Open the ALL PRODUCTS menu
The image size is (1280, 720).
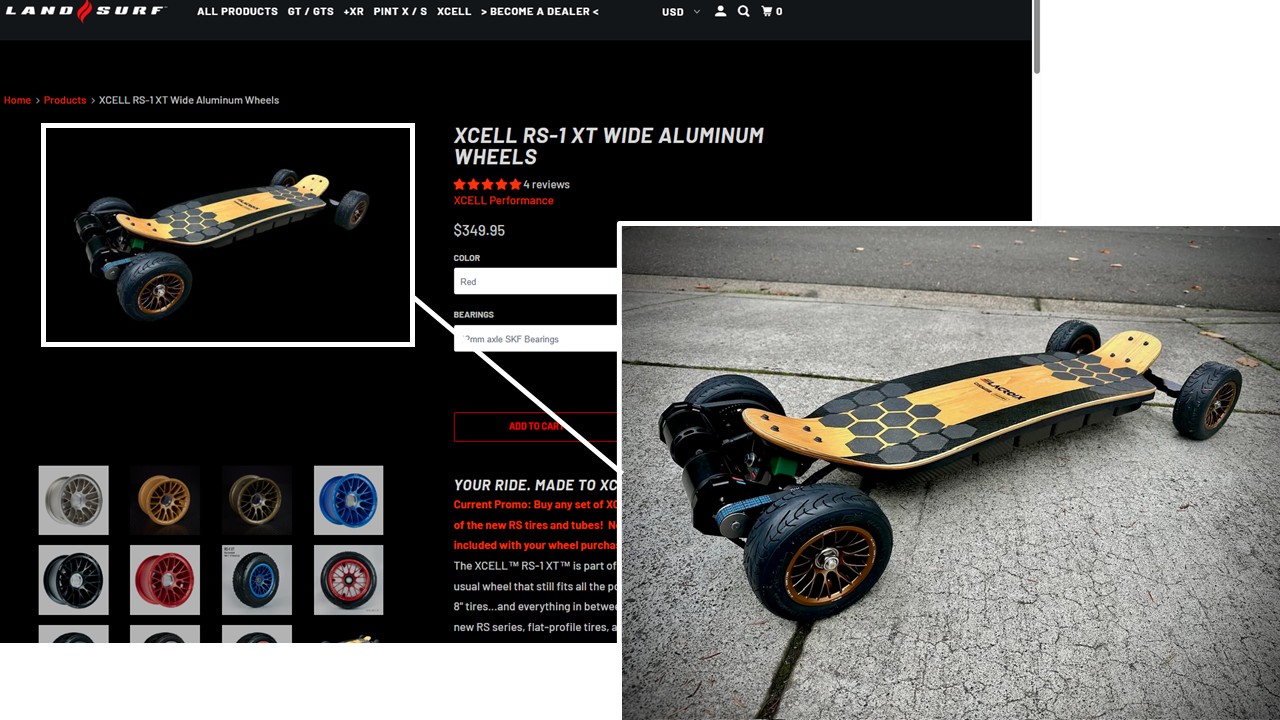click(x=237, y=12)
